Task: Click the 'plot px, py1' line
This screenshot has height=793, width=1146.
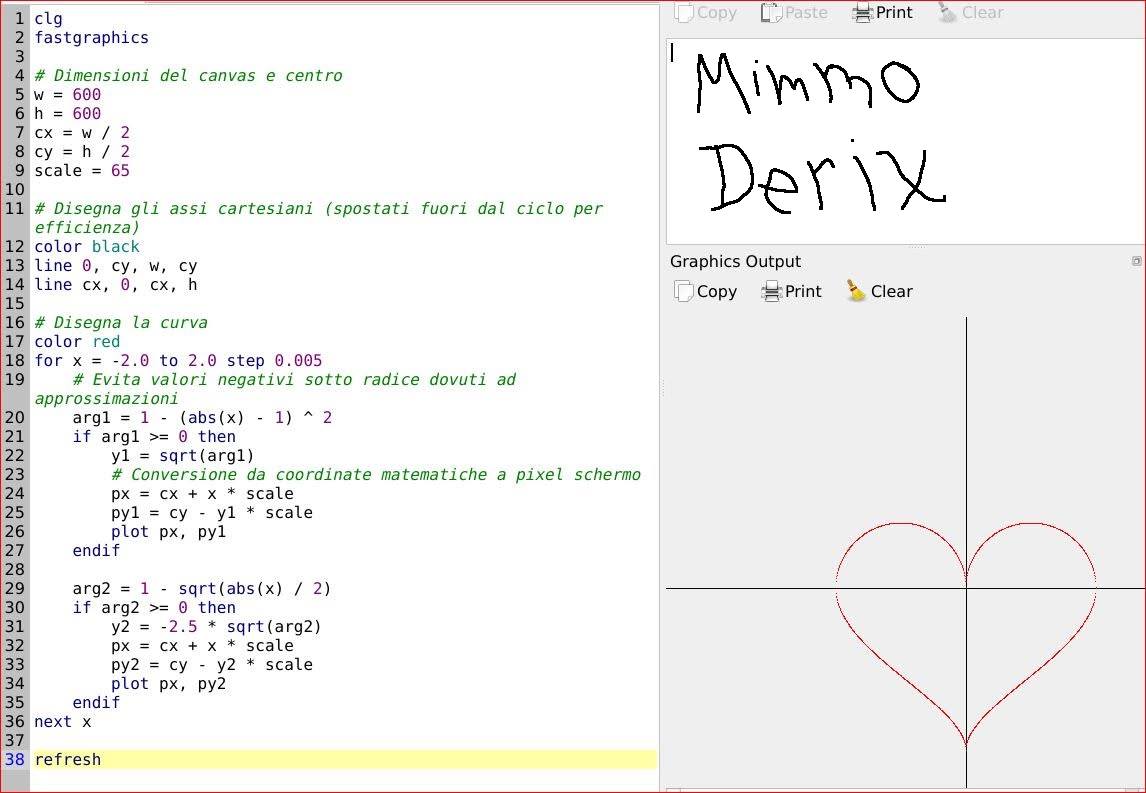Action: (169, 532)
